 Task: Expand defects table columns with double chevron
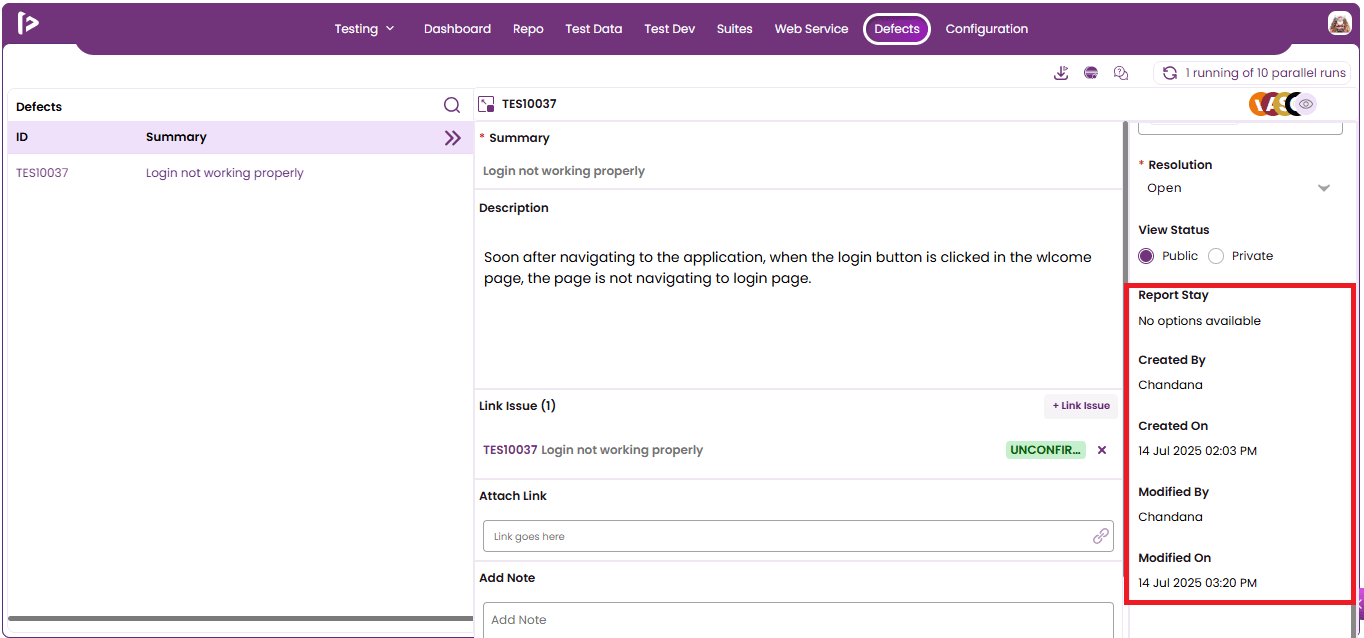point(453,138)
